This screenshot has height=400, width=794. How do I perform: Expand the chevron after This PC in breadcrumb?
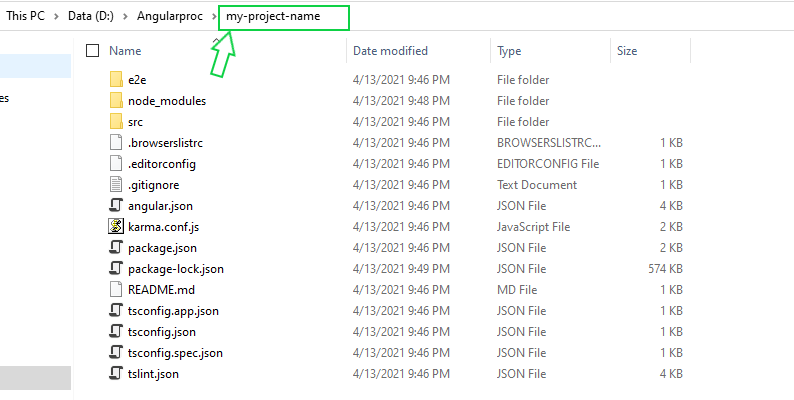click(56, 17)
